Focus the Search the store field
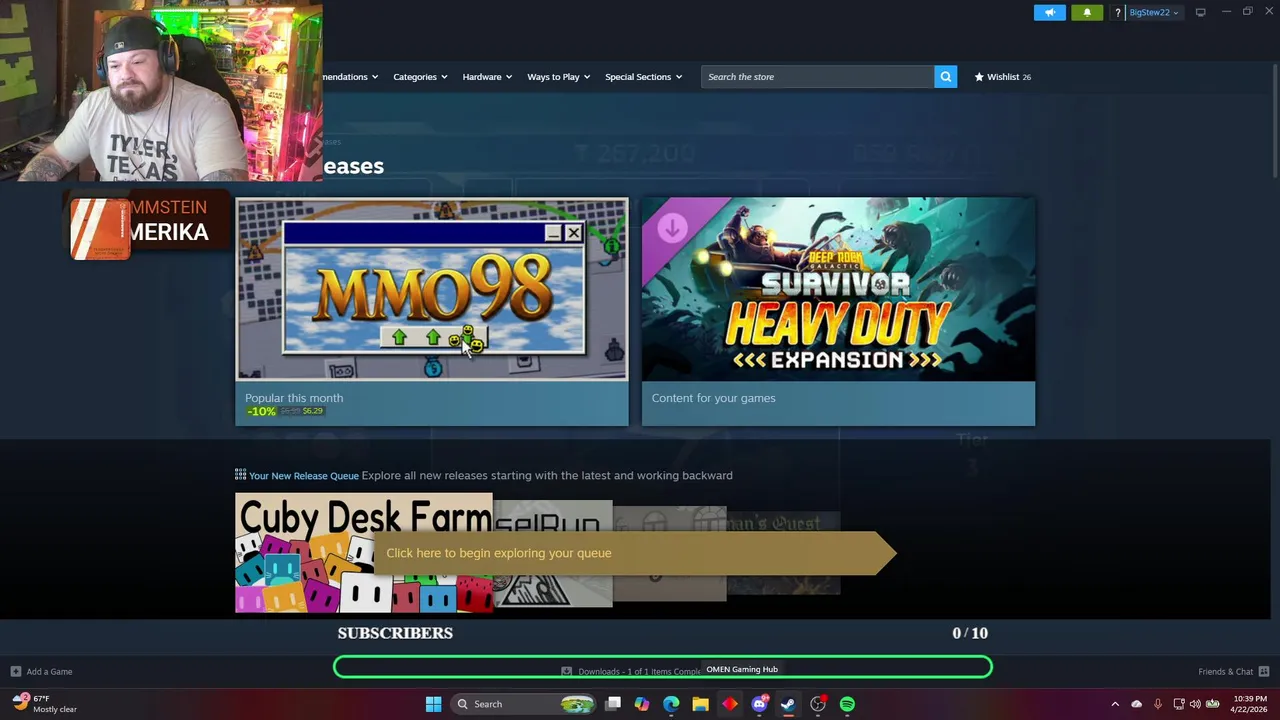This screenshot has width=1280, height=720. (817, 77)
